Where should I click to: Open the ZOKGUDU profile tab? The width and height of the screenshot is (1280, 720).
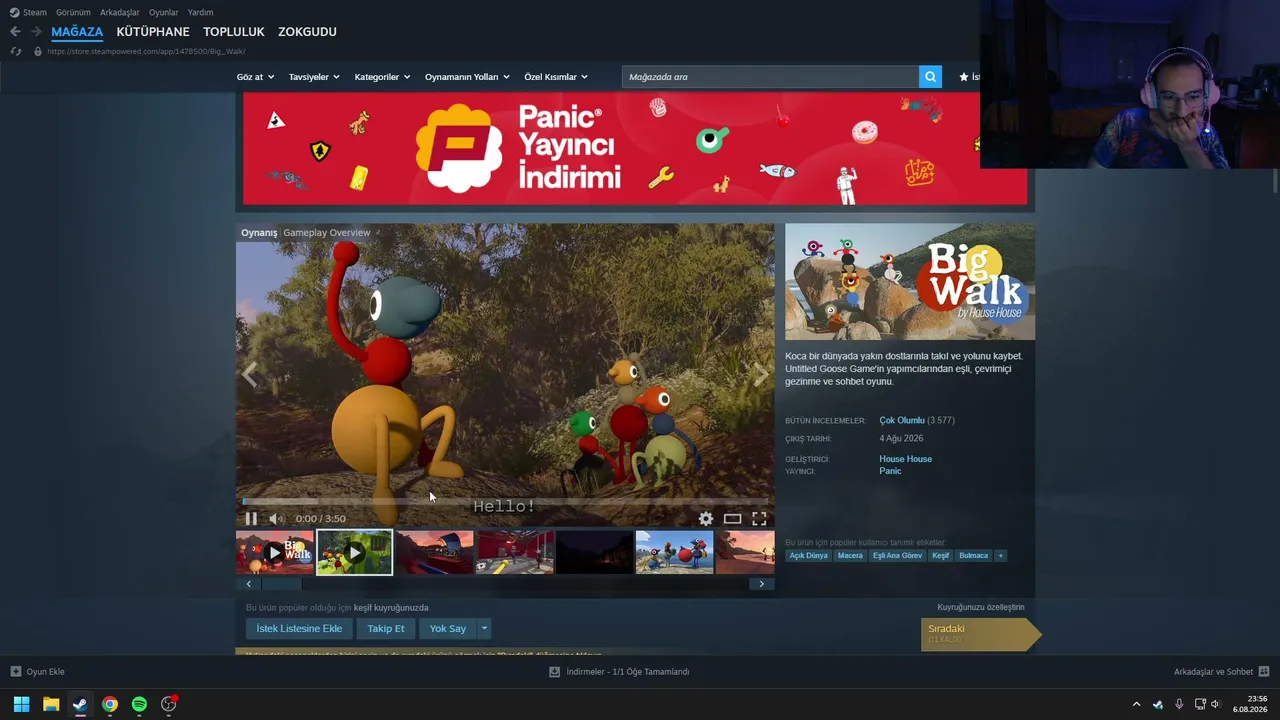tap(307, 32)
